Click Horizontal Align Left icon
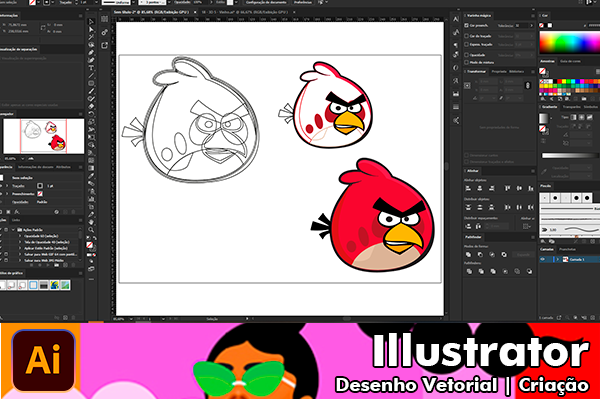The height and width of the screenshot is (400, 600). (468, 188)
